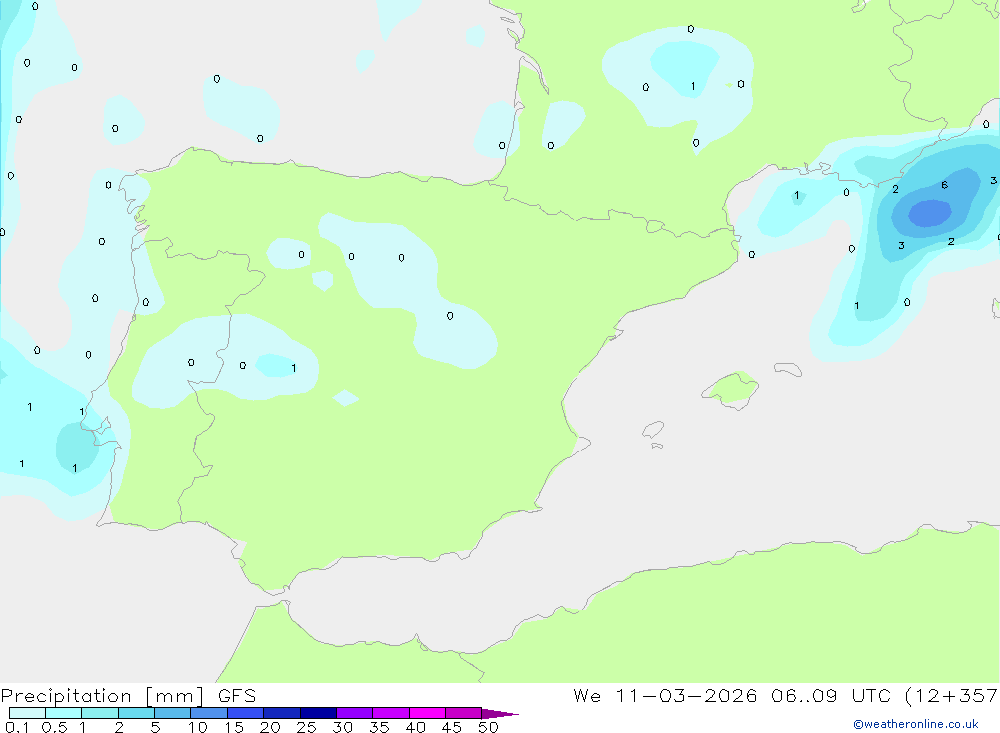Screen dimensions: 1000x733
Task: Click the 25–30 mm dark navy swatch
Action: pyautogui.click(x=318, y=713)
